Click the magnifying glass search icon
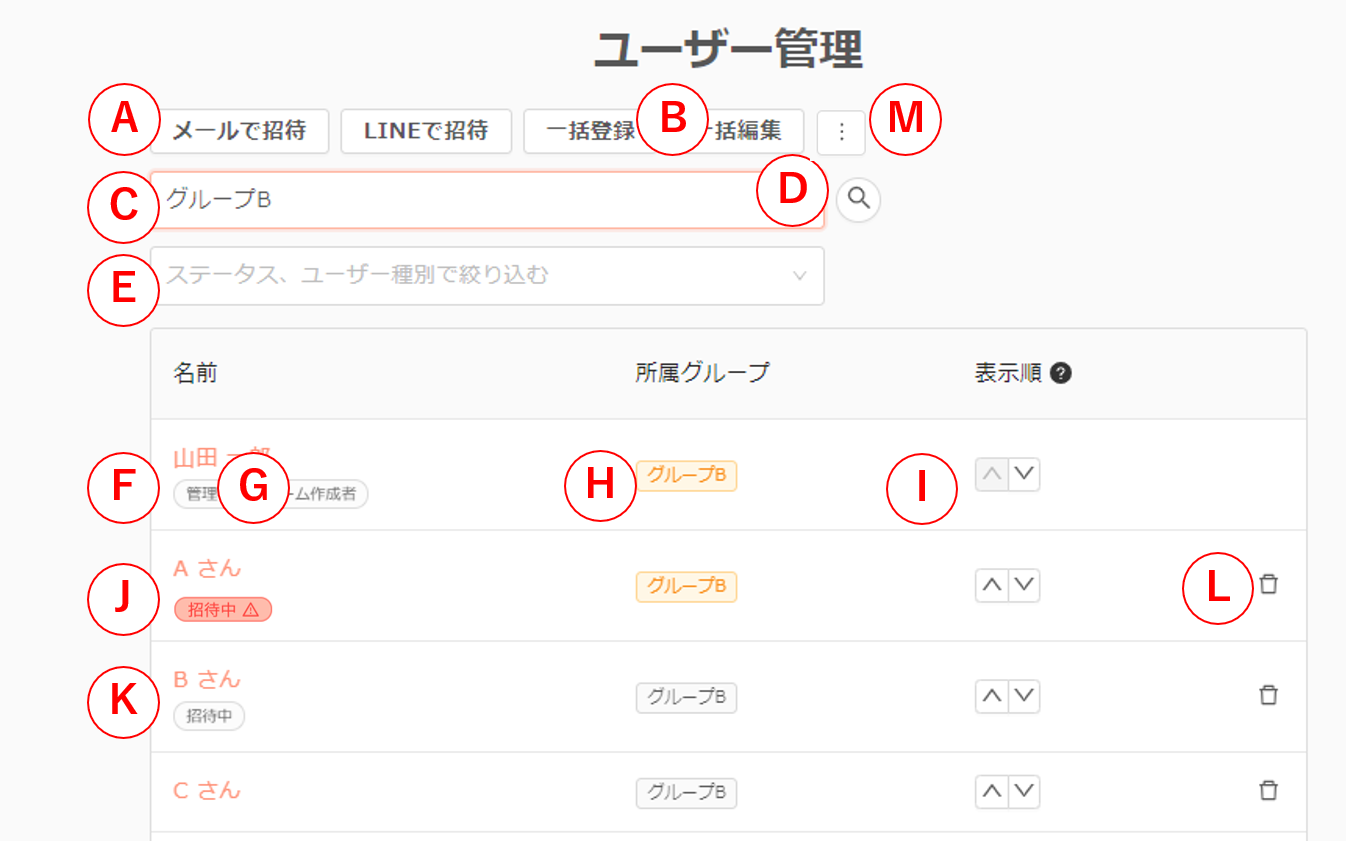Viewport: 1346px width, 841px height. click(x=858, y=199)
